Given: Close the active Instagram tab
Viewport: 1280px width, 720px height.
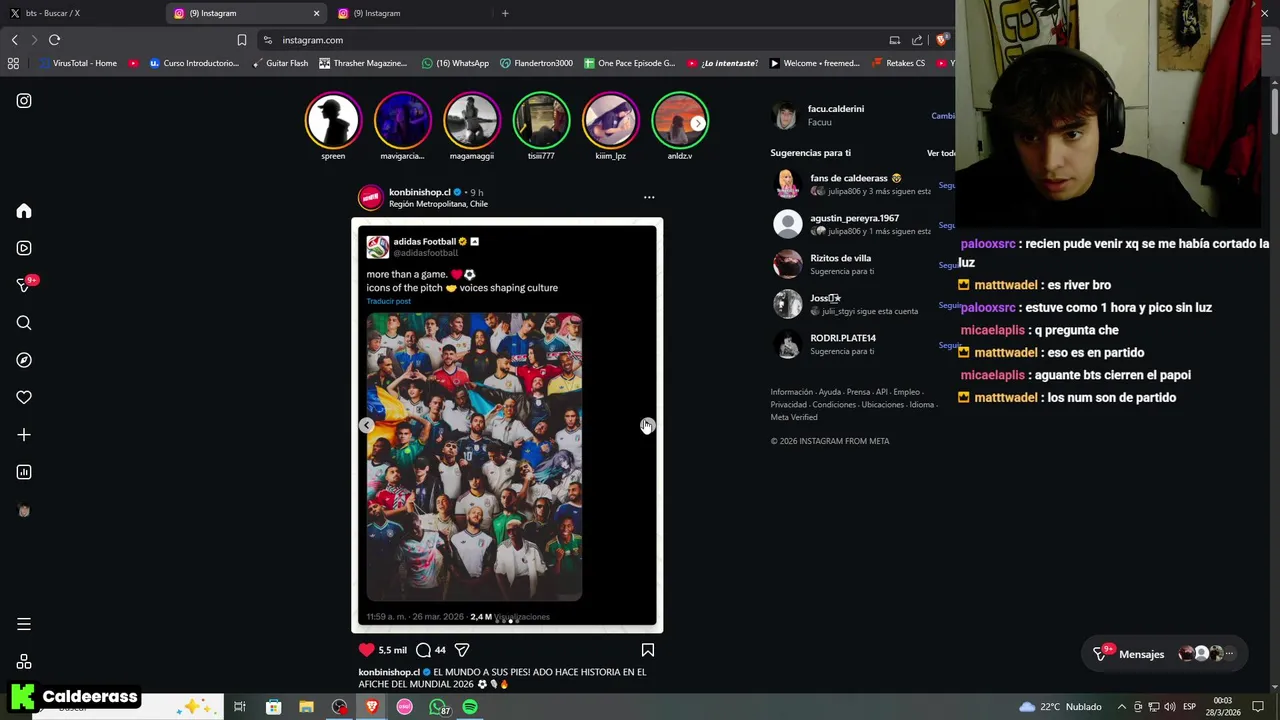Looking at the screenshot, I should (316, 13).
